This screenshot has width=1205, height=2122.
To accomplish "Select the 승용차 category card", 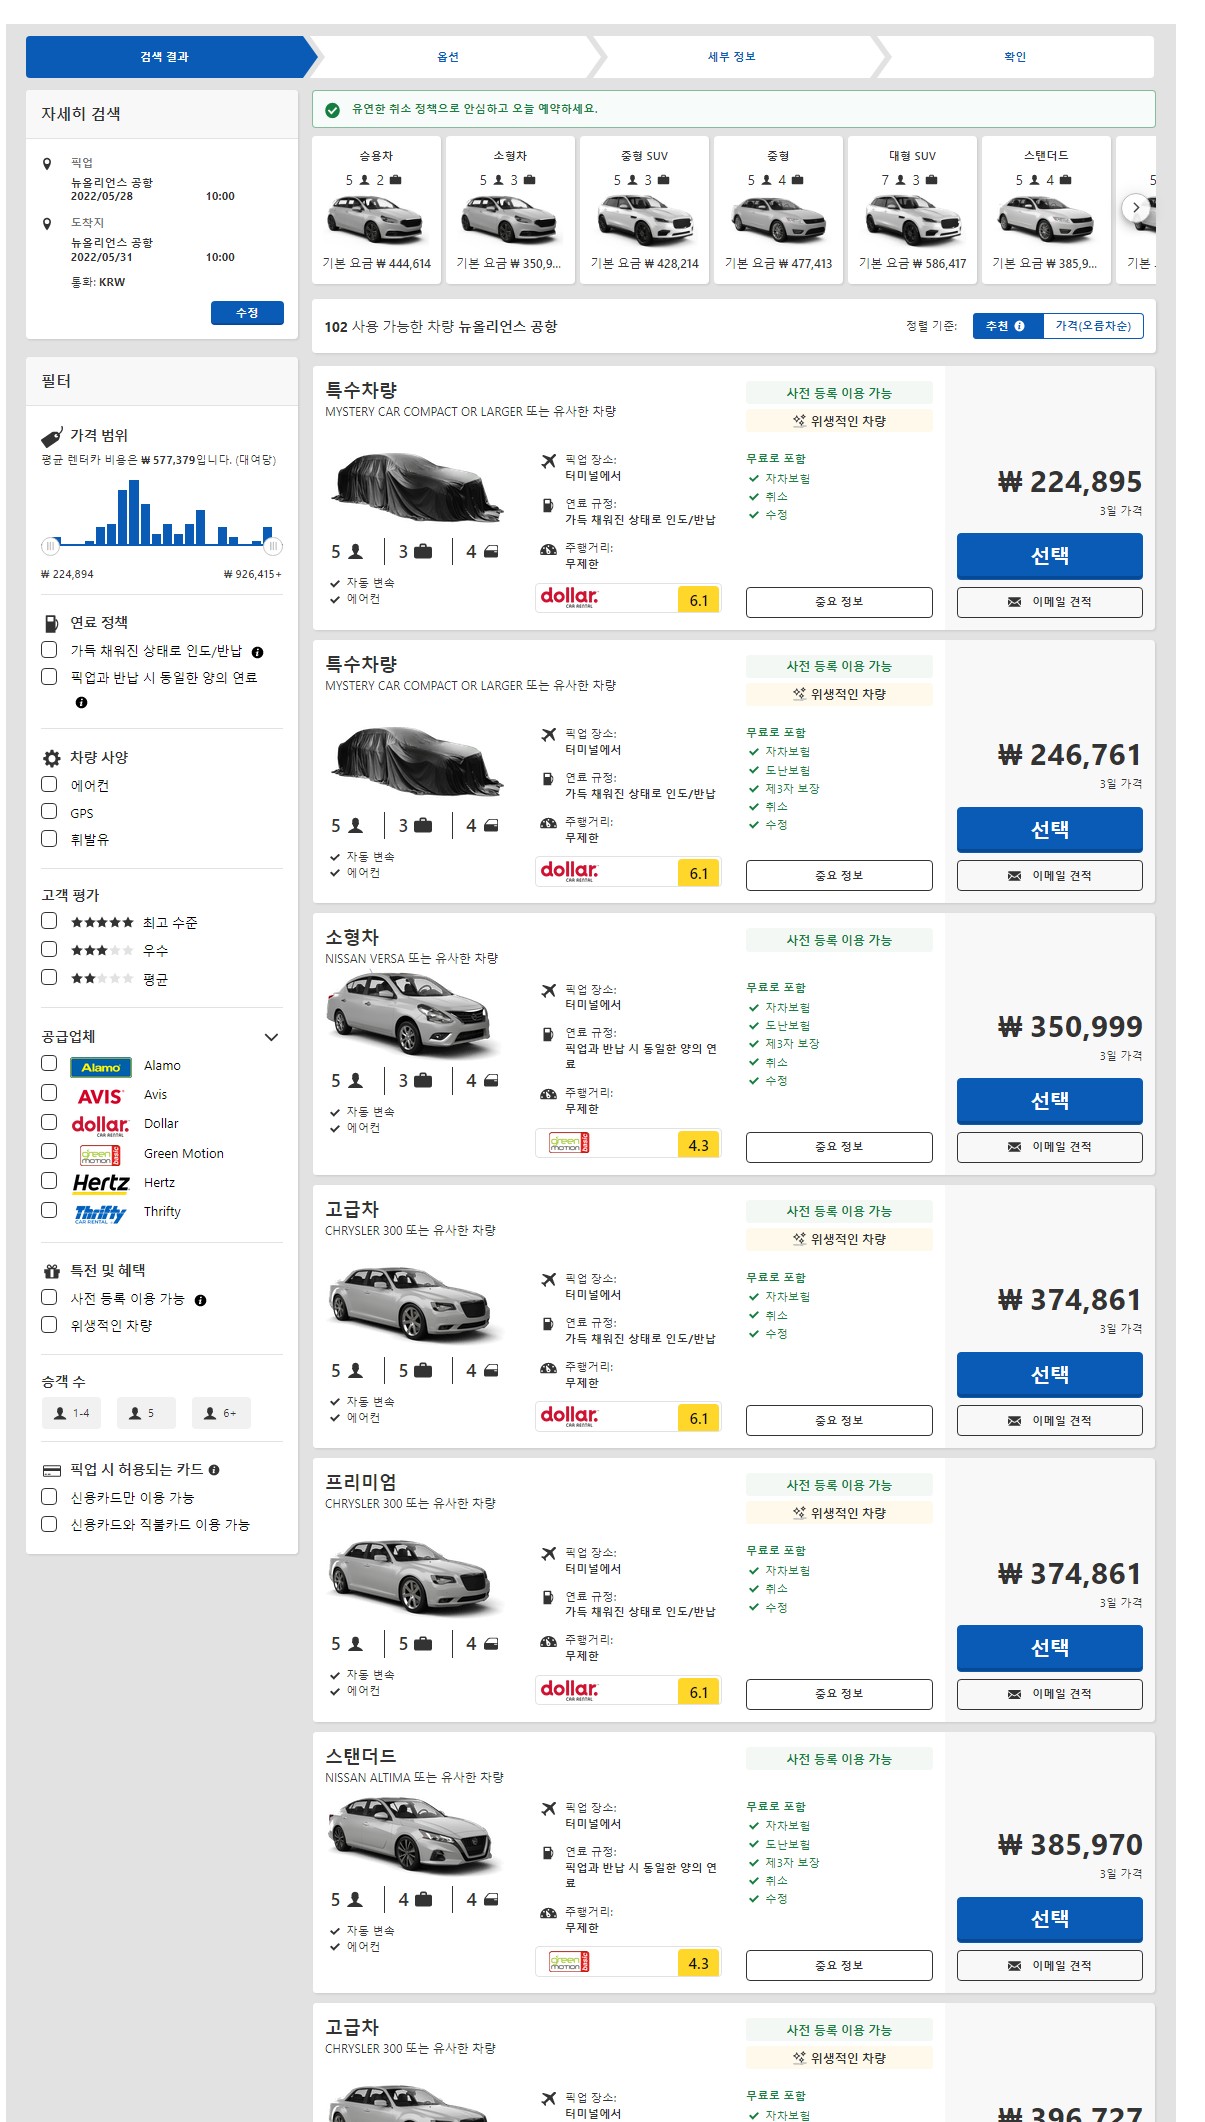I will (376, 210).
